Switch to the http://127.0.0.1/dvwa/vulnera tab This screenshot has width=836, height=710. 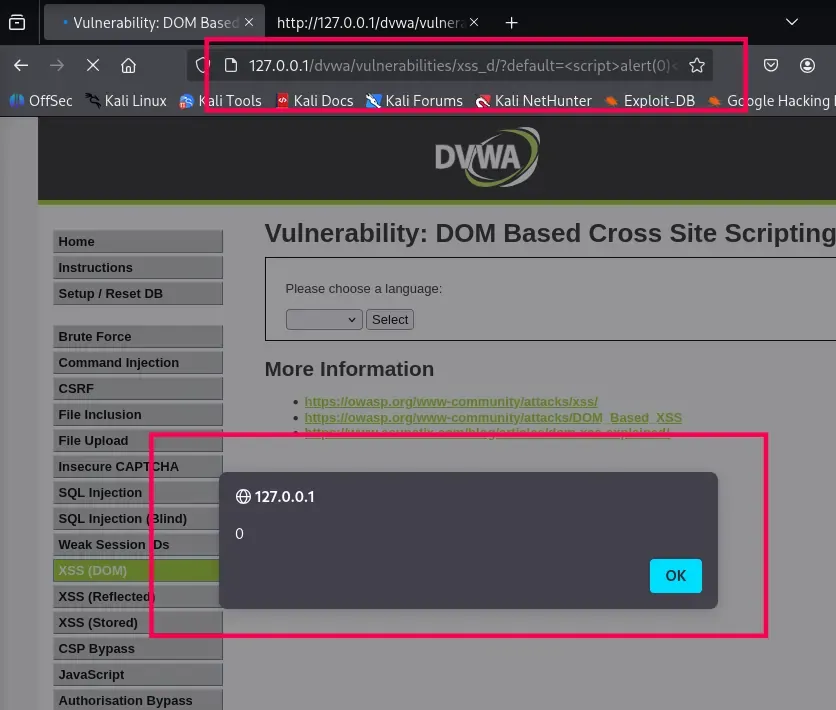[371, 22]
